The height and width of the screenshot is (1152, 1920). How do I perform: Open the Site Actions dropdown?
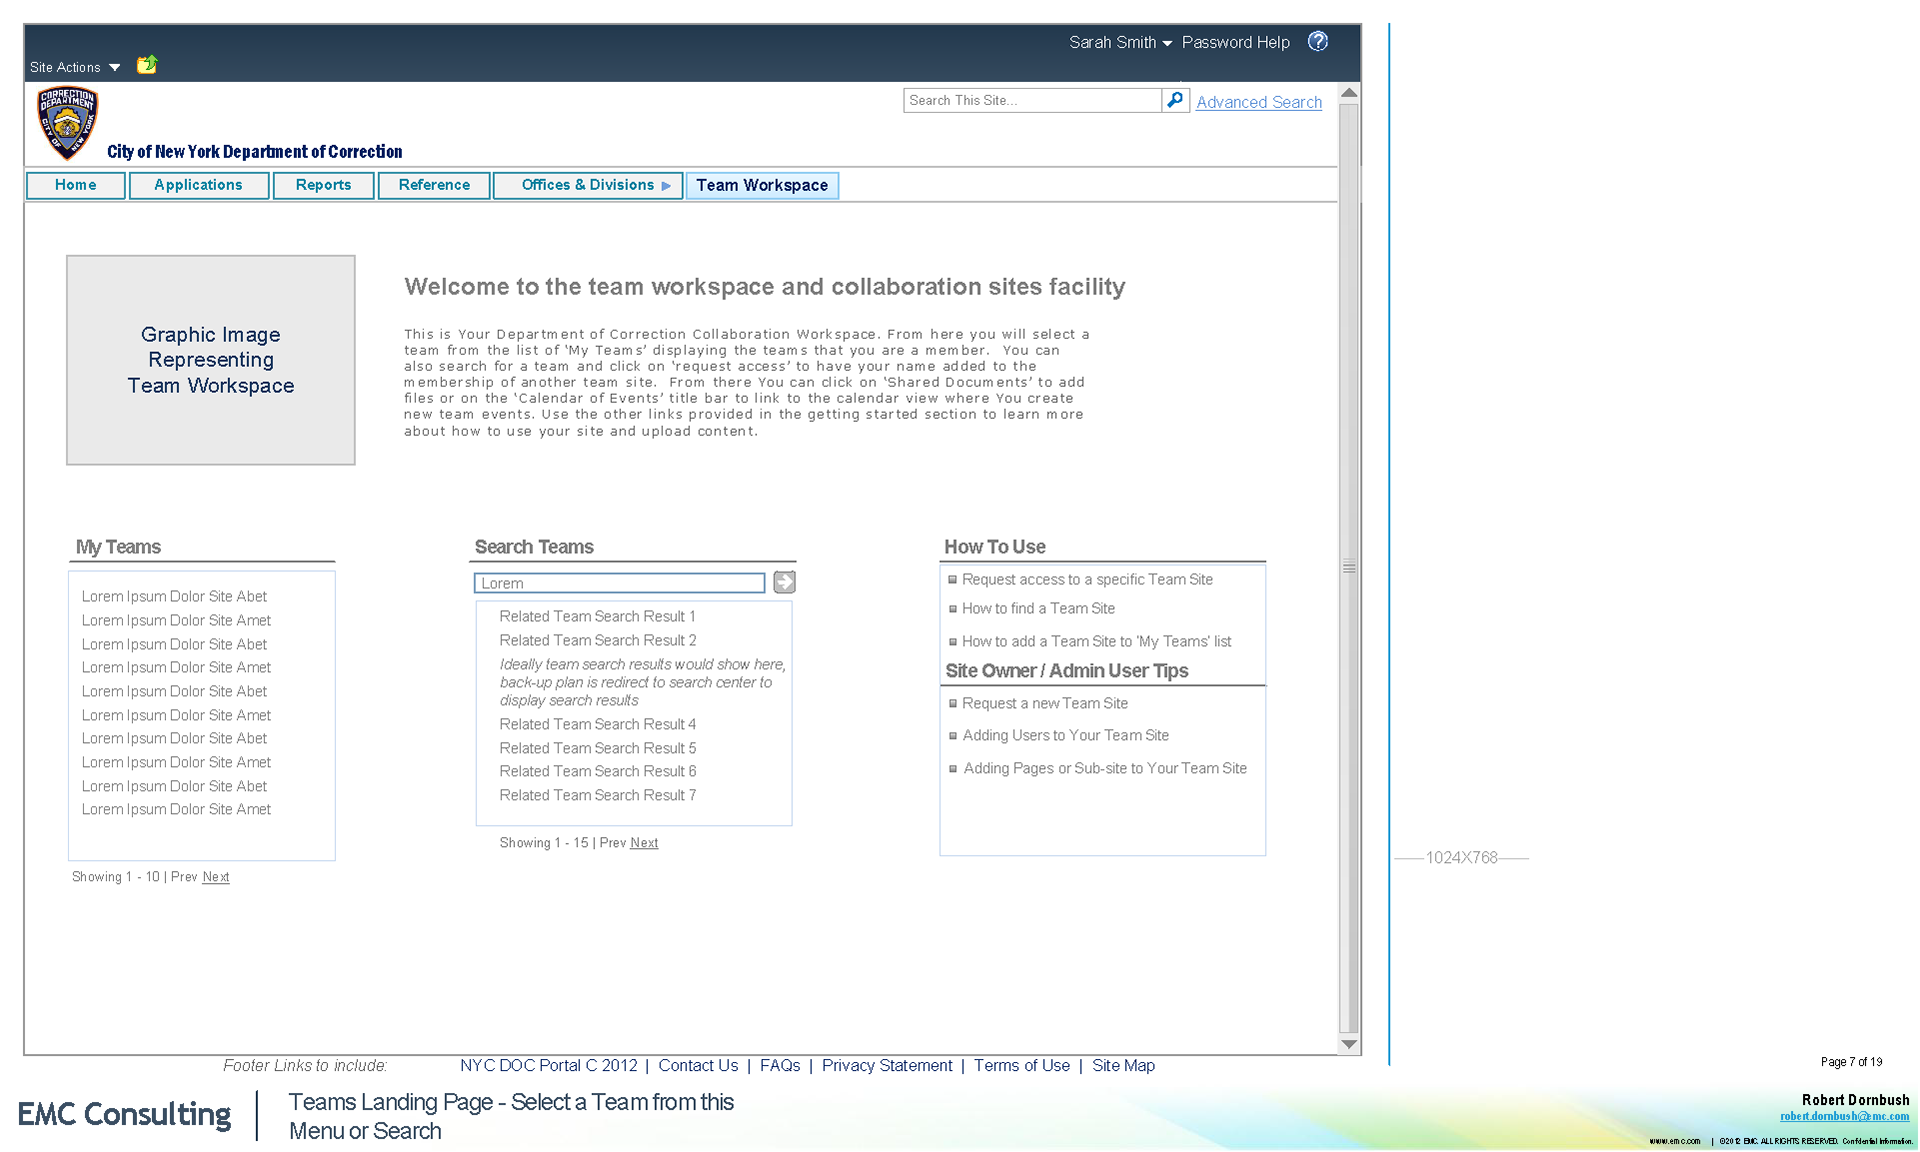pyautogui.click(x=75, y=67)
